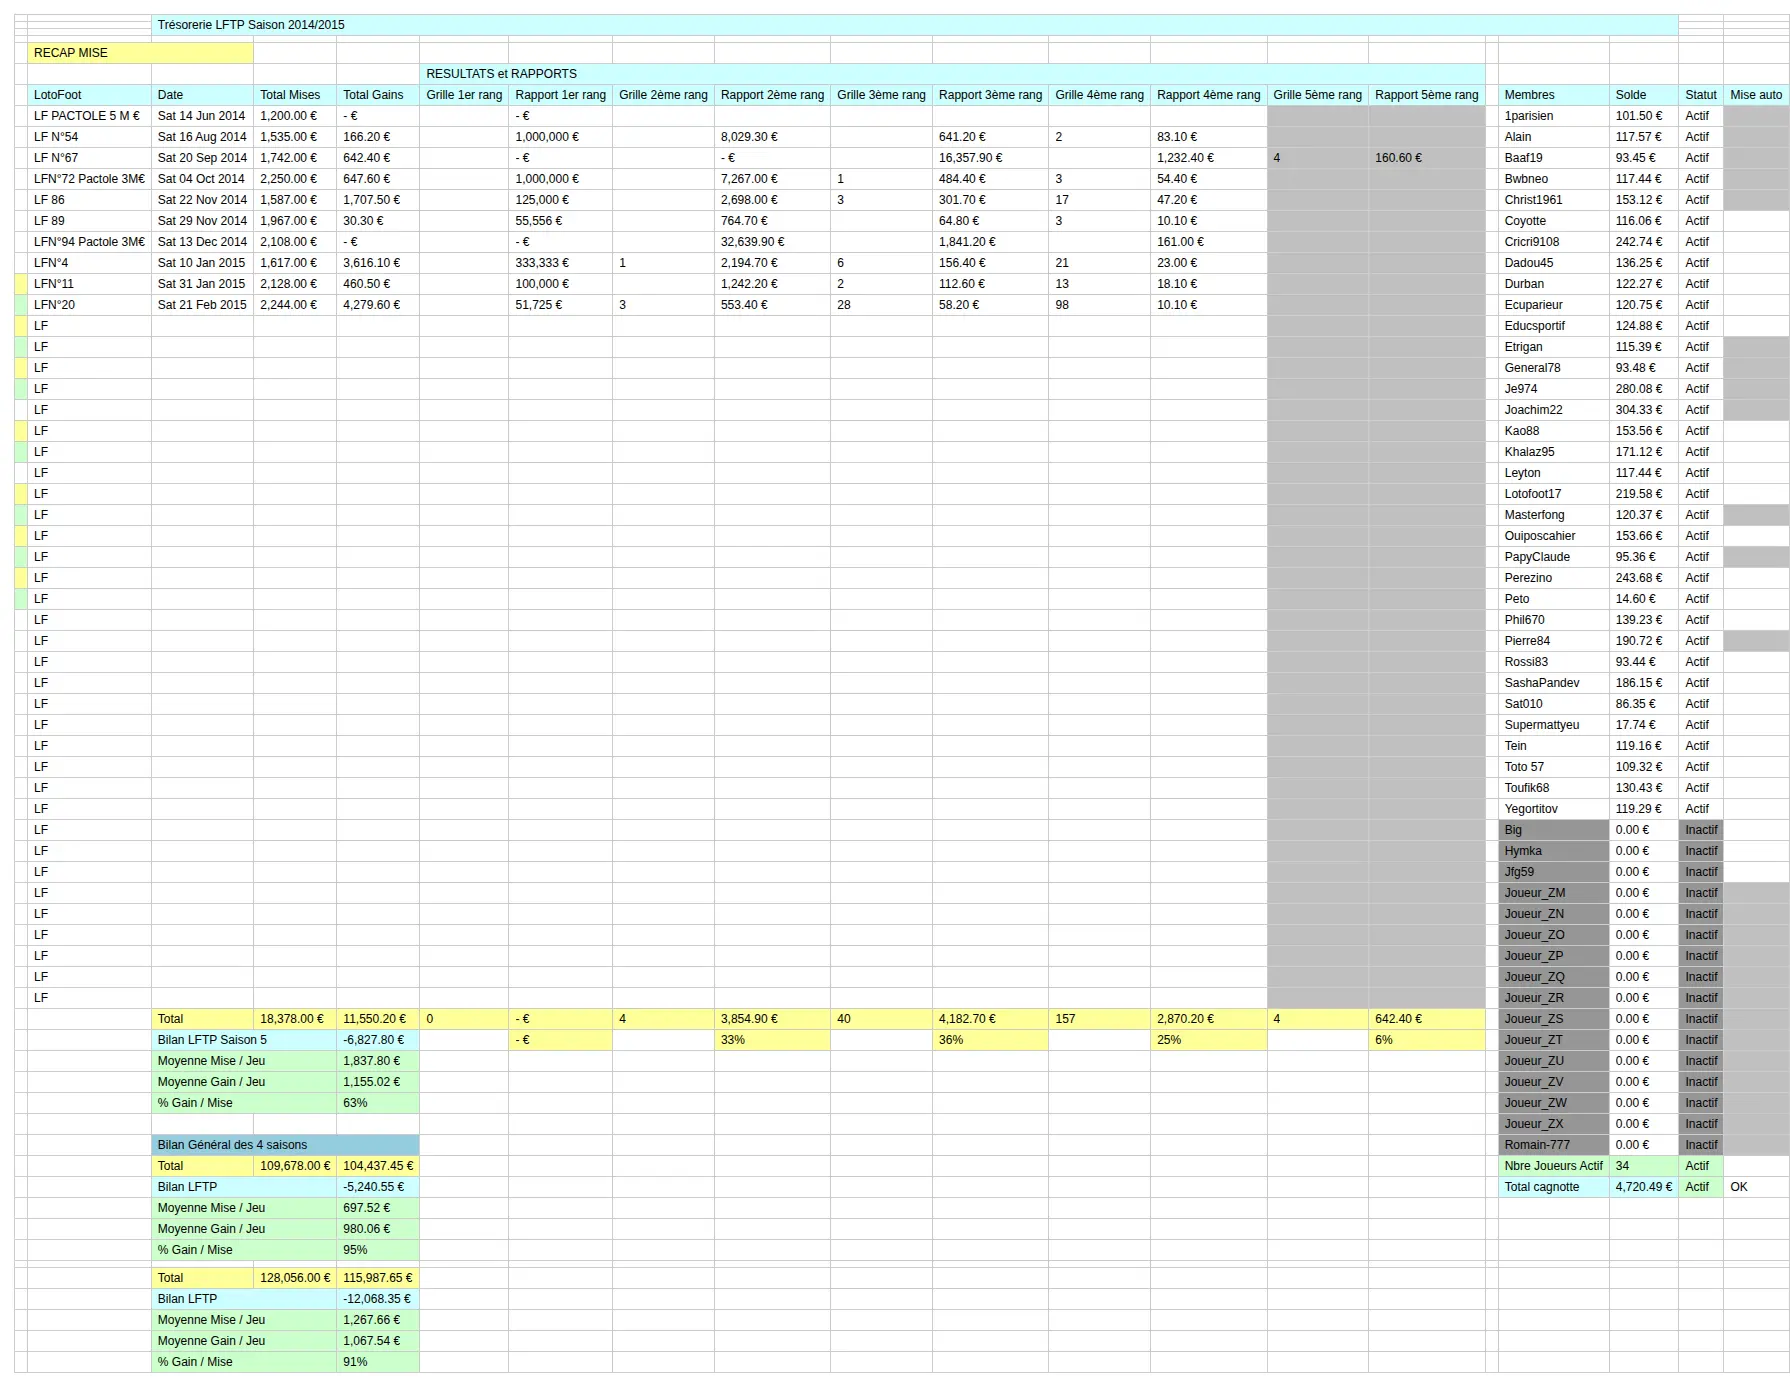
Task: Click the 'Grille 4ème rang' header
Action: 1099,95
